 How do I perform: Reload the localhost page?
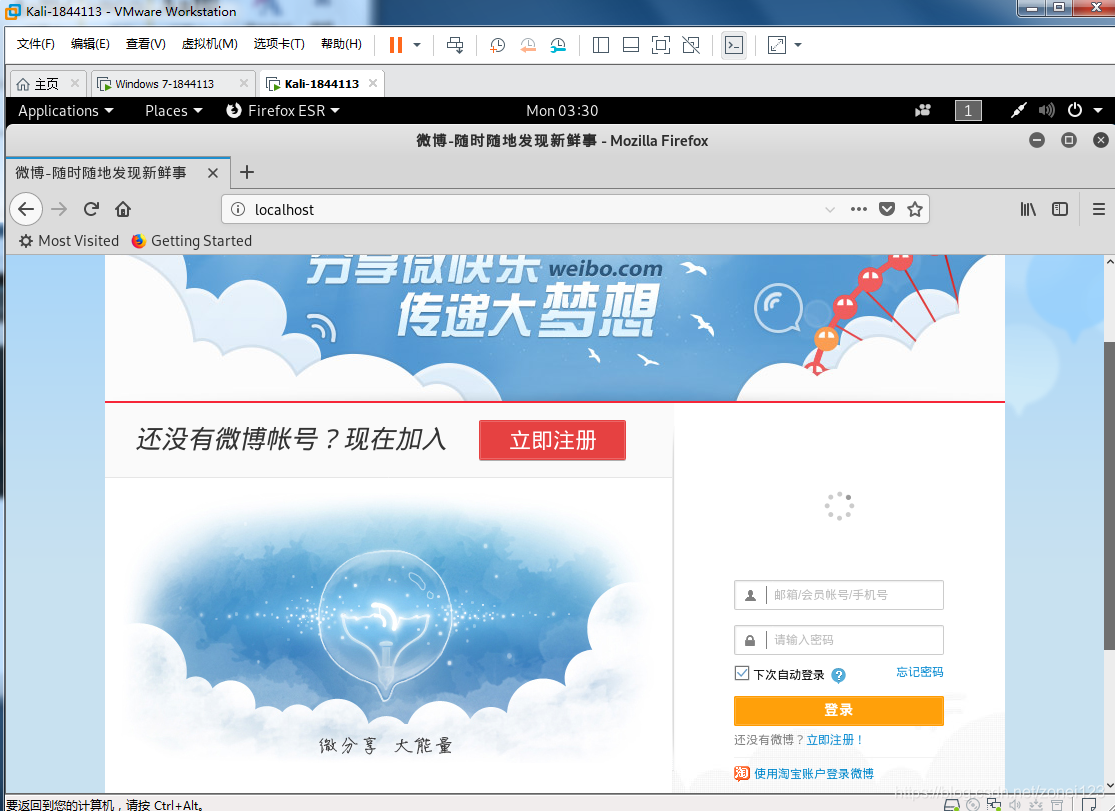point(91,209)
